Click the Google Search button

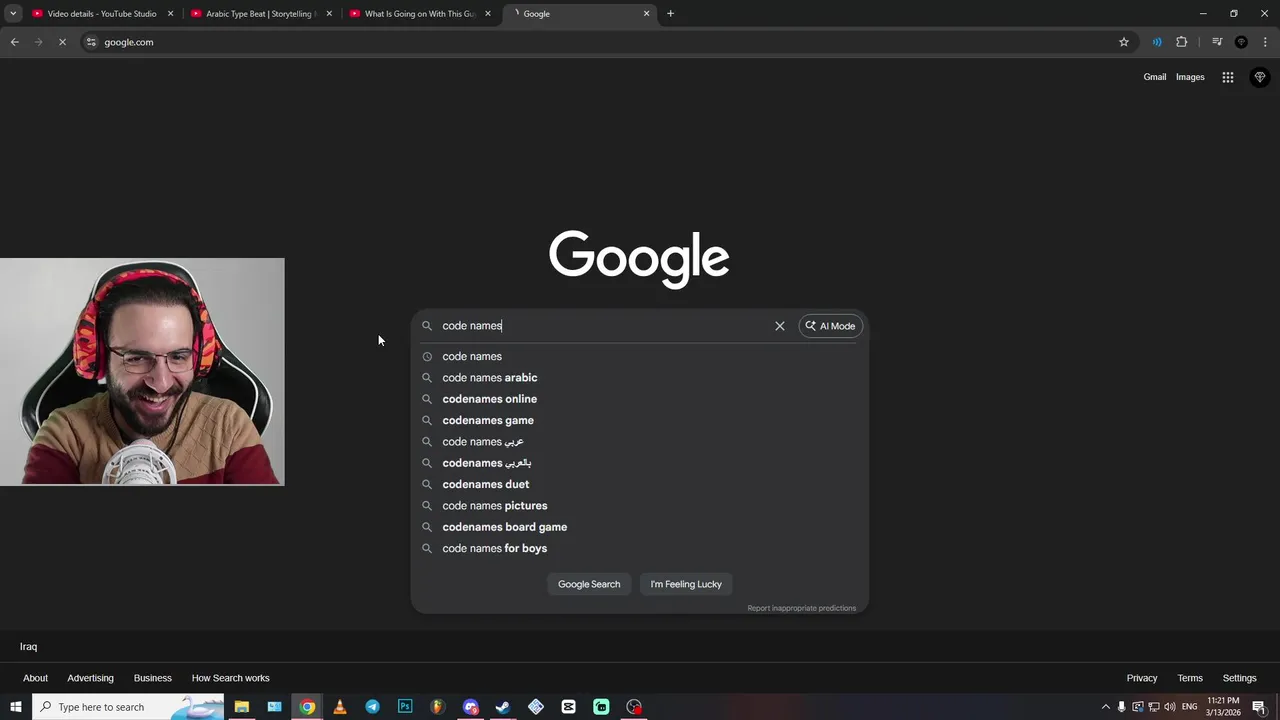coord(589,584)
